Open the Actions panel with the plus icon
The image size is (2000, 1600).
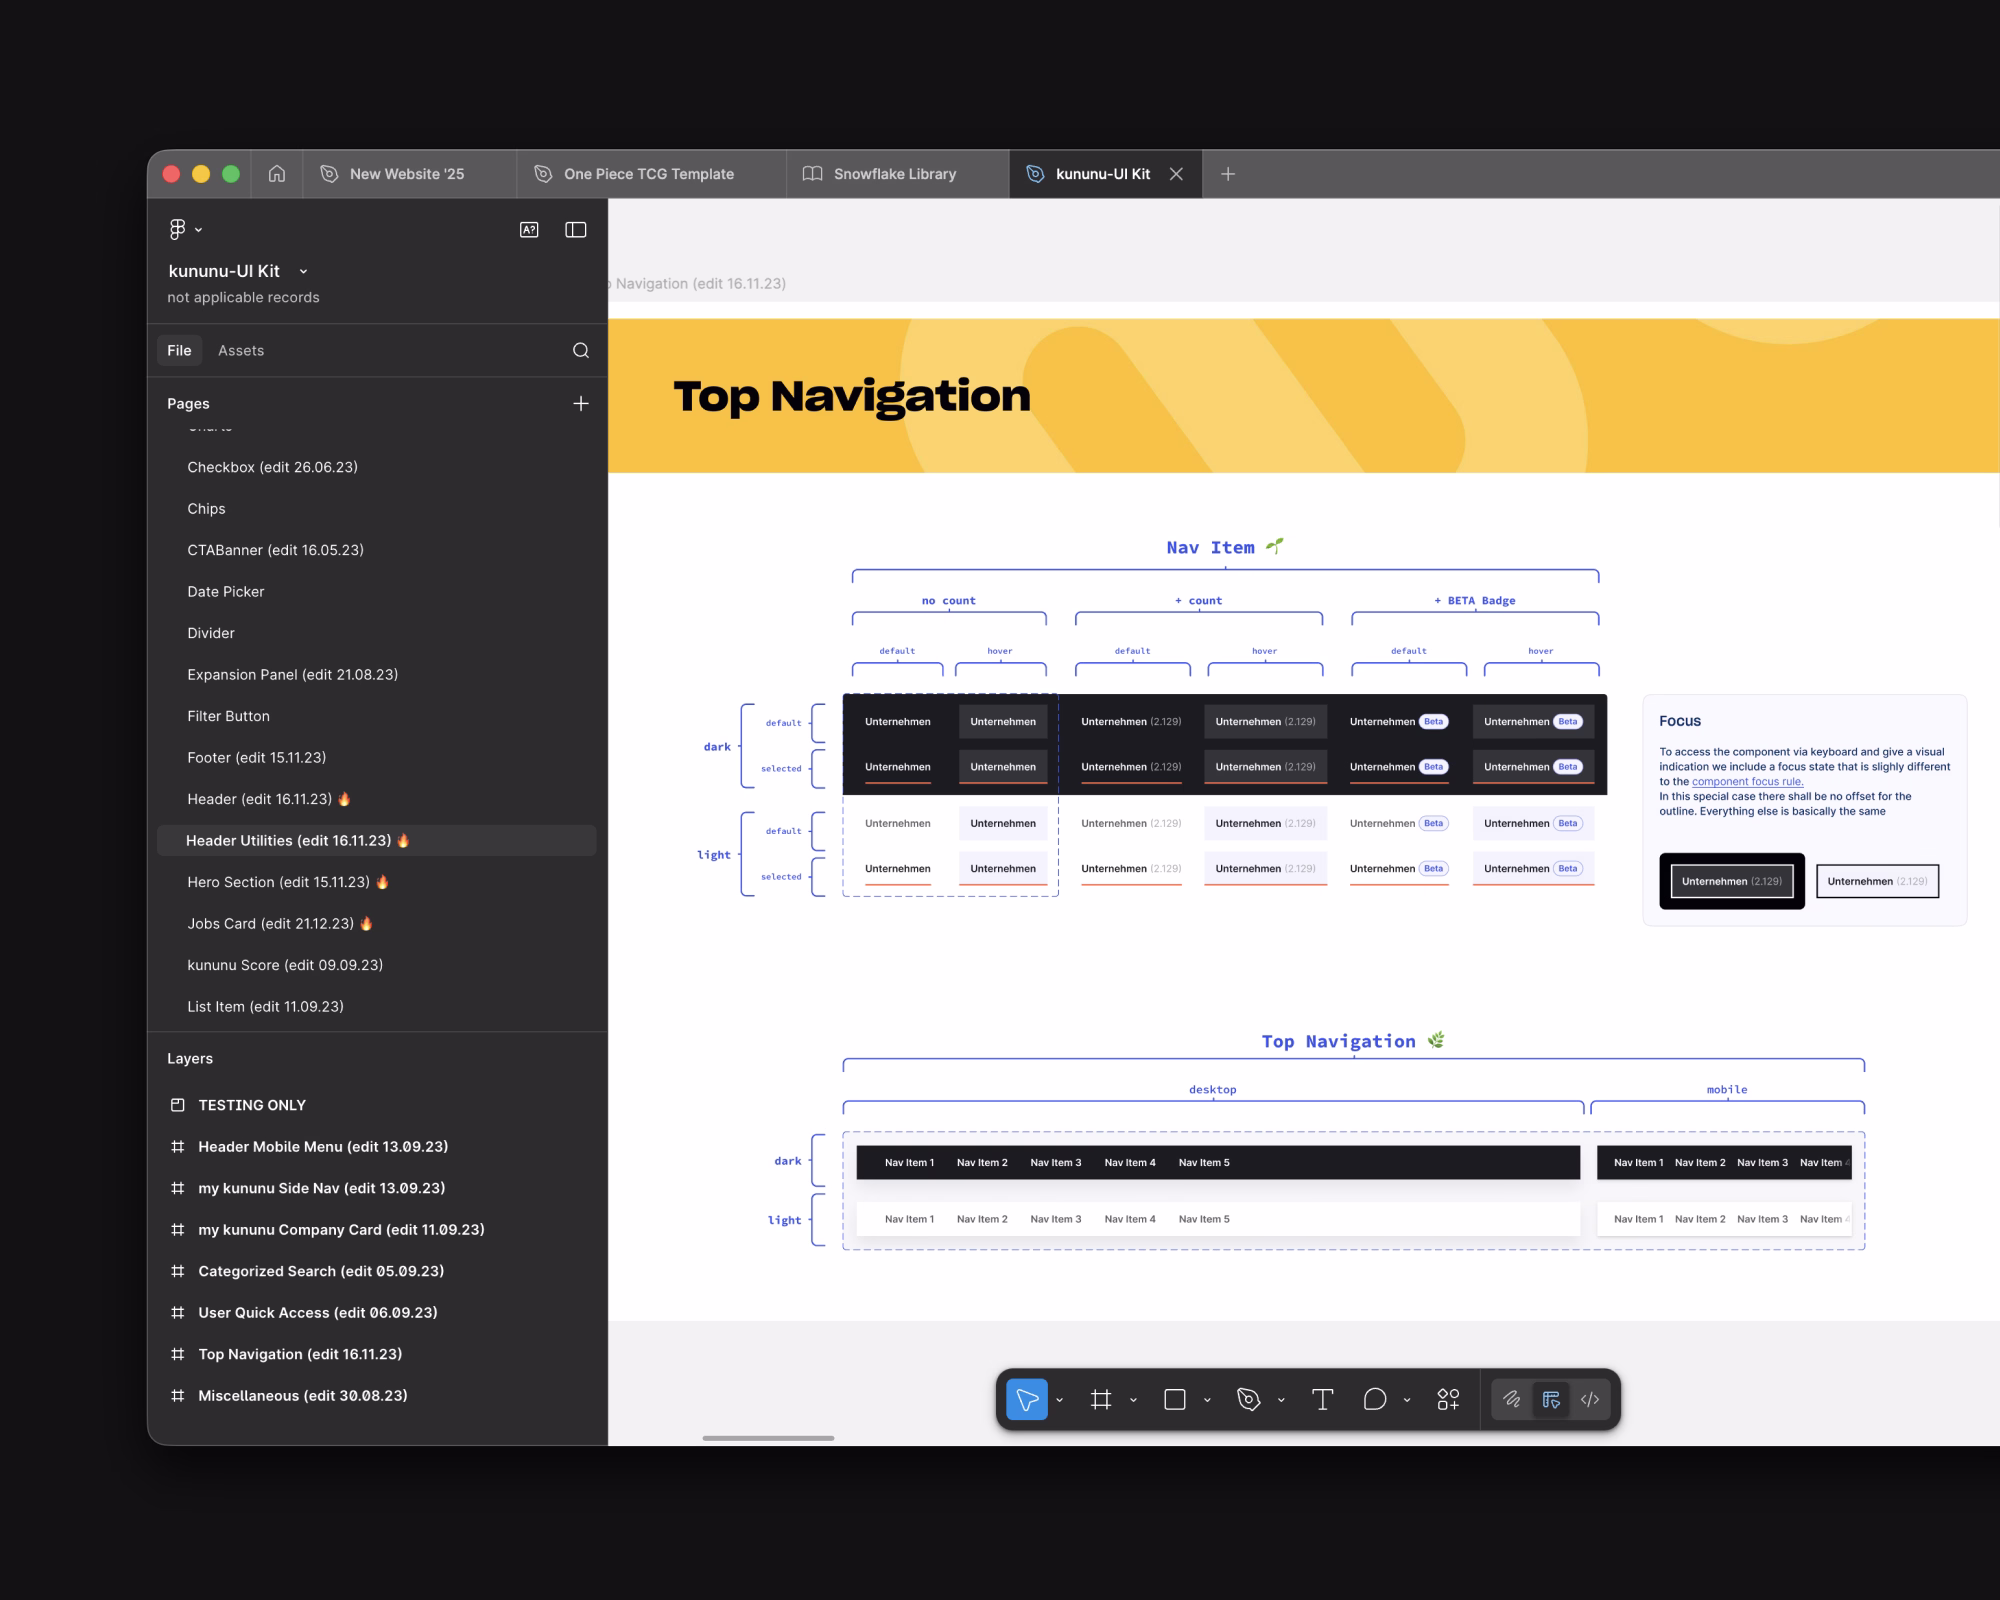pos(1448,1399)
